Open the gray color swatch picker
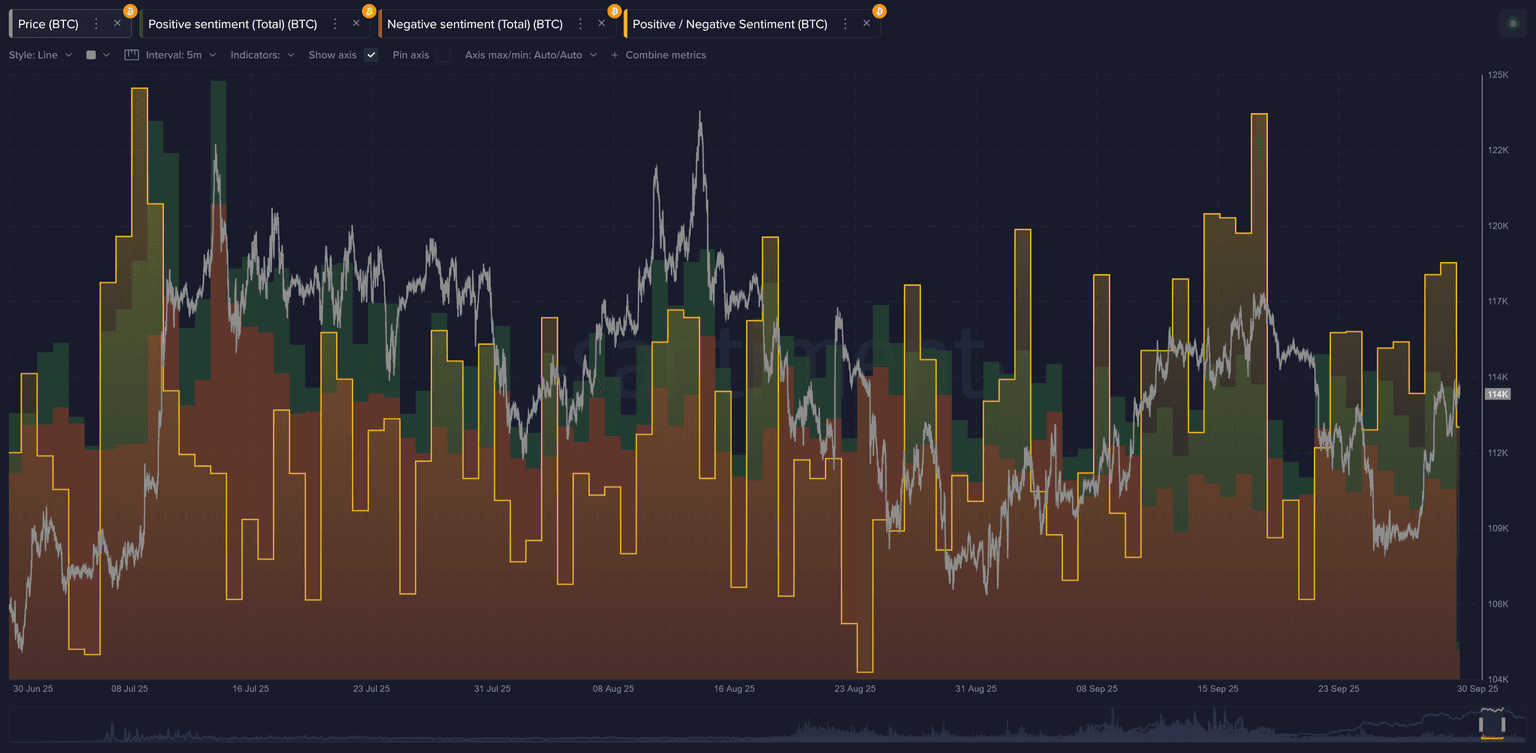Image resolution: width=1536 pixels, height=753 pixels. point(91,55)
